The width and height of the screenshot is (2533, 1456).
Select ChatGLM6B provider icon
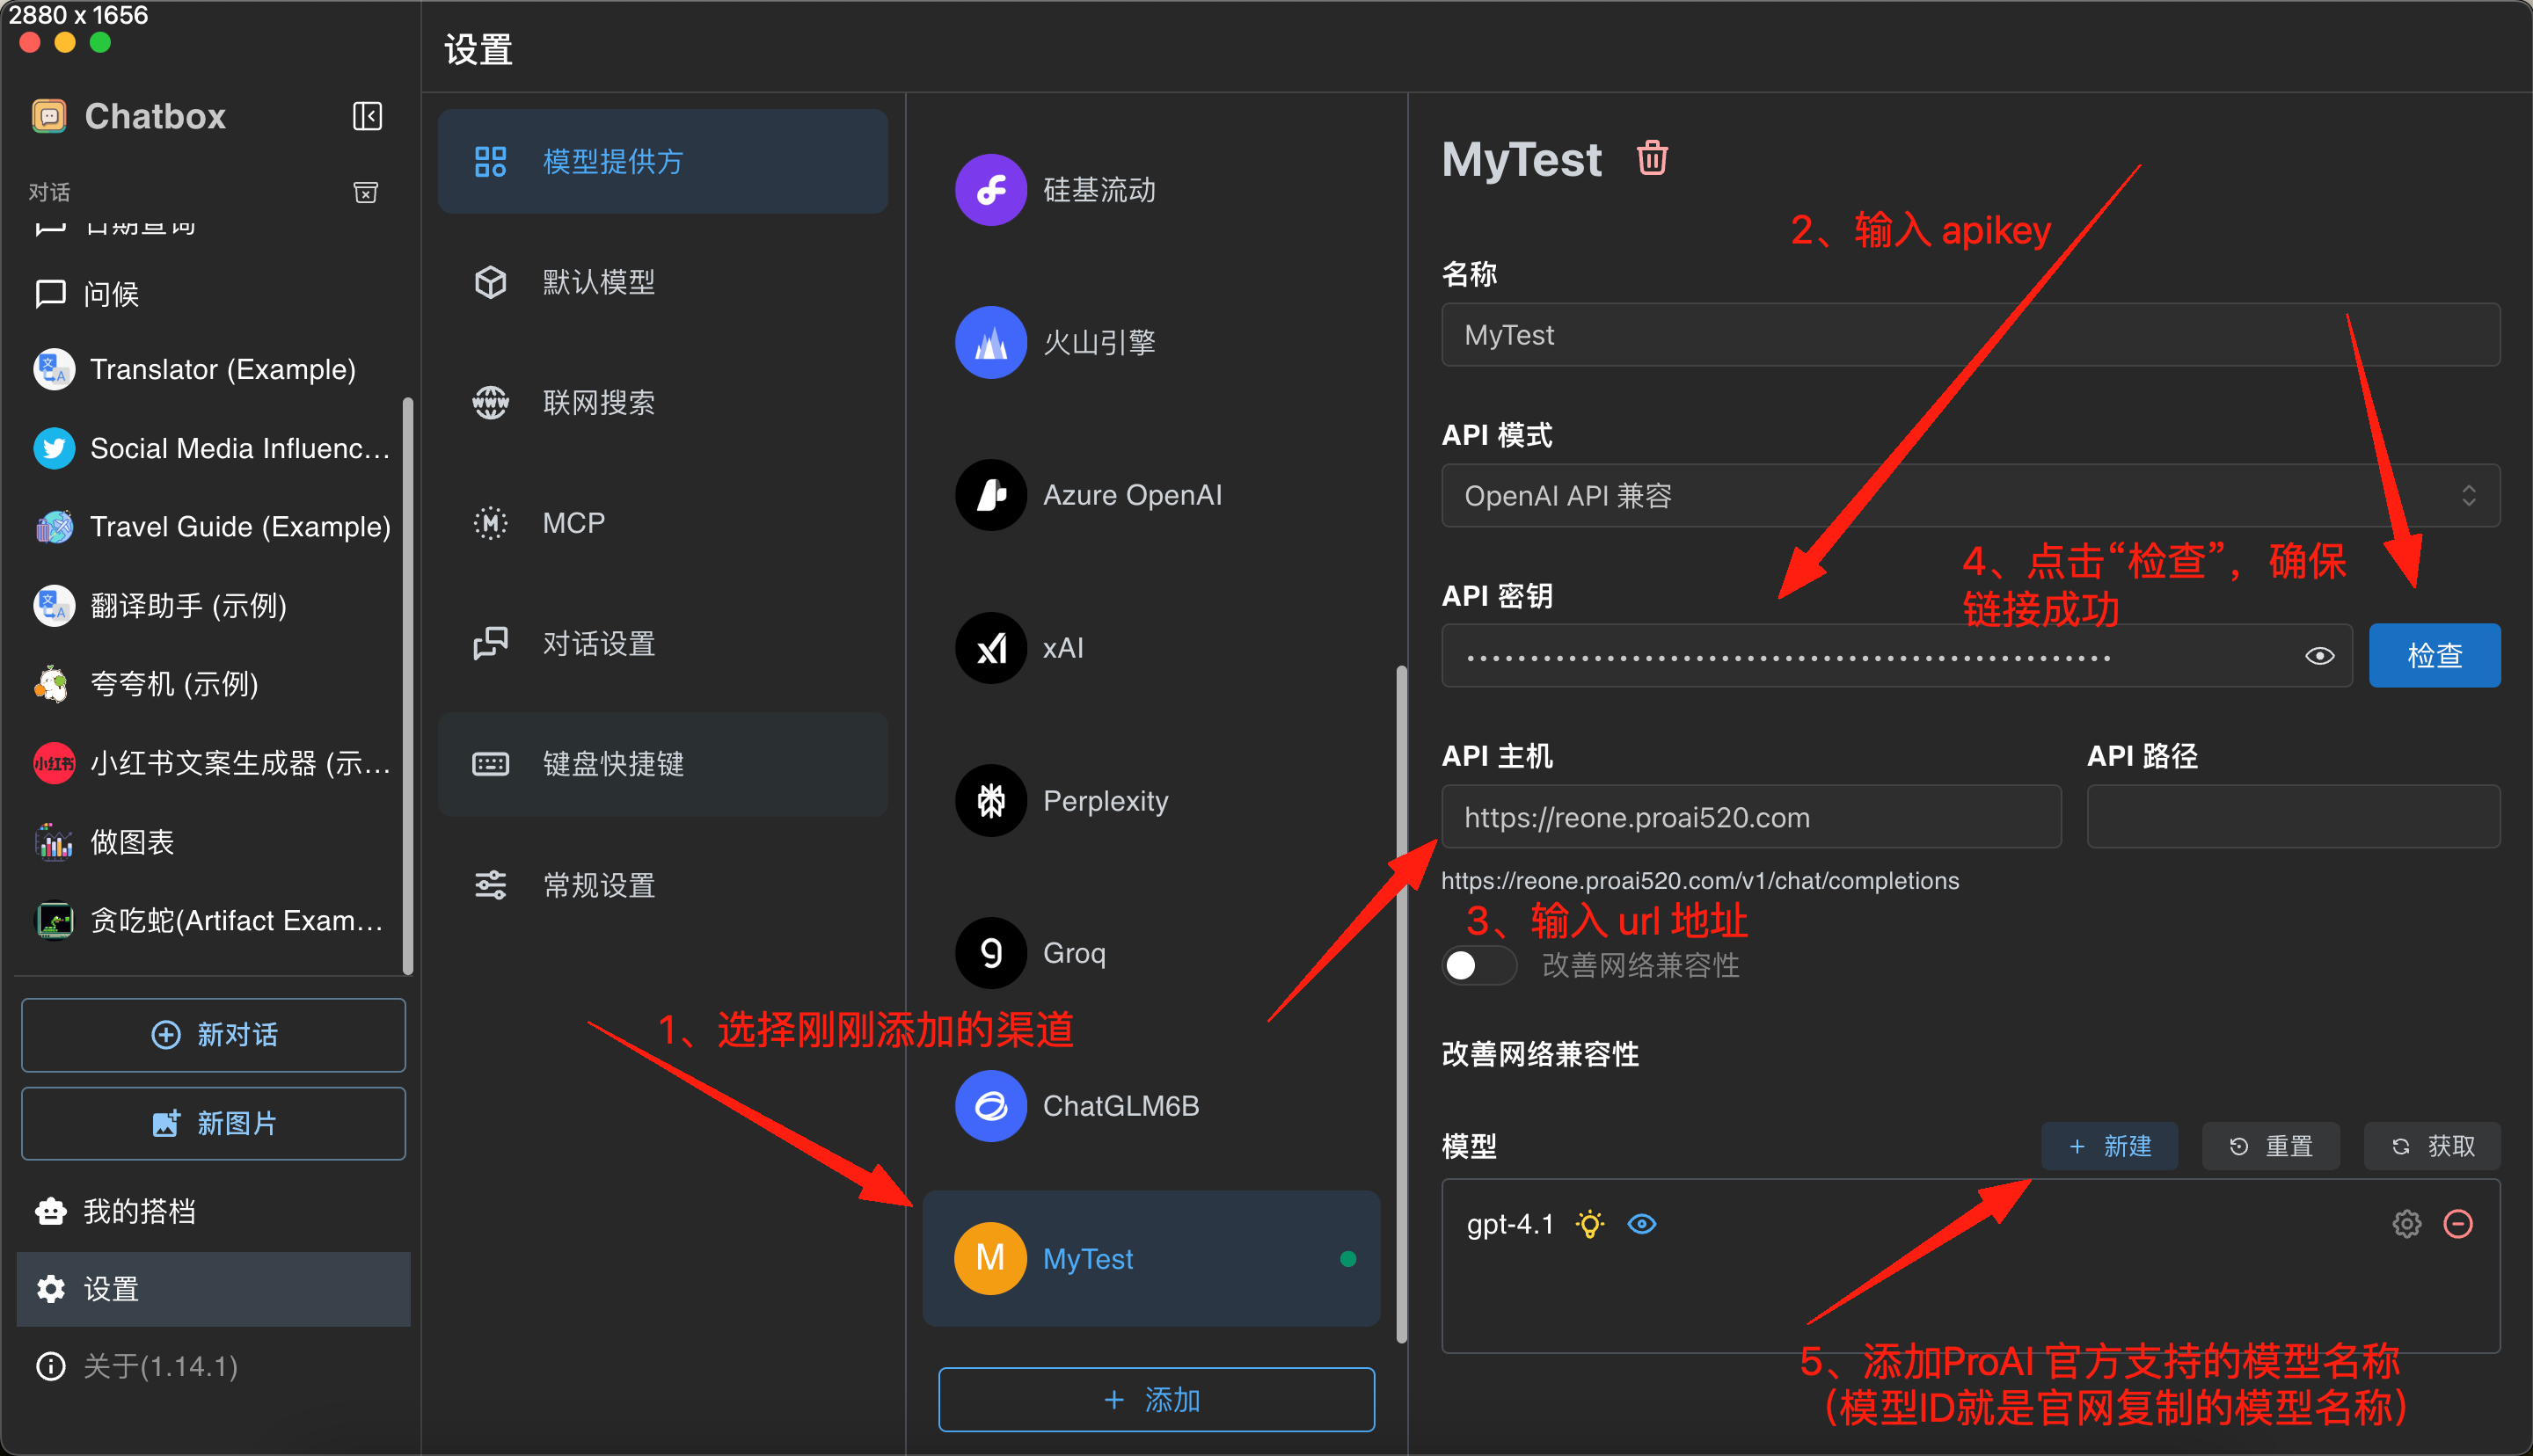991,1106
